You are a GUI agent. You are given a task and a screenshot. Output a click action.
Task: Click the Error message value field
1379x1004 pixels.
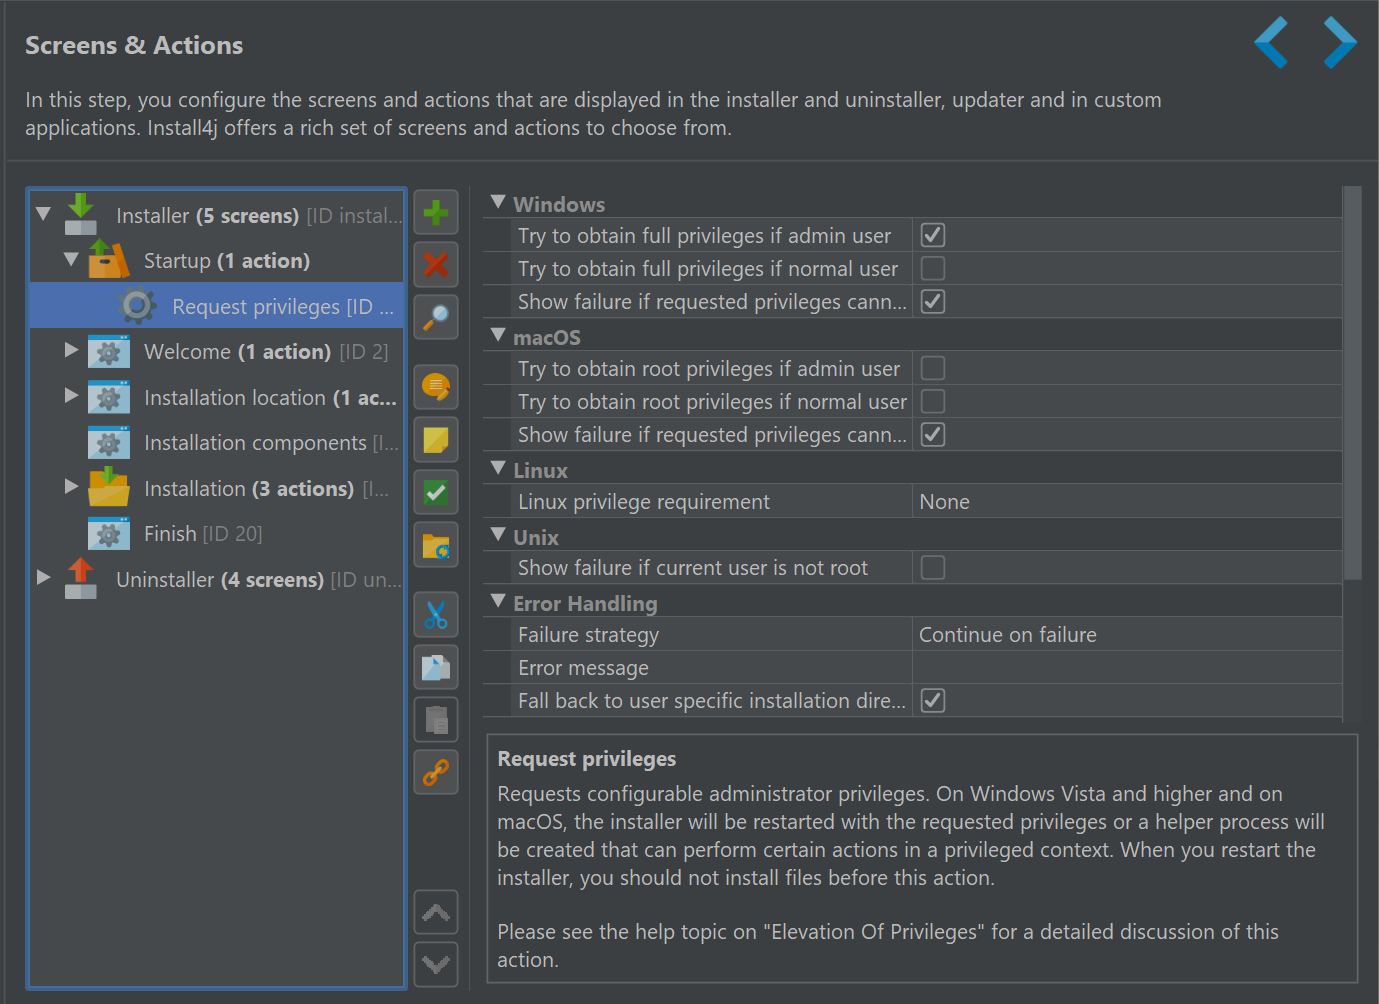[1127, 668]
